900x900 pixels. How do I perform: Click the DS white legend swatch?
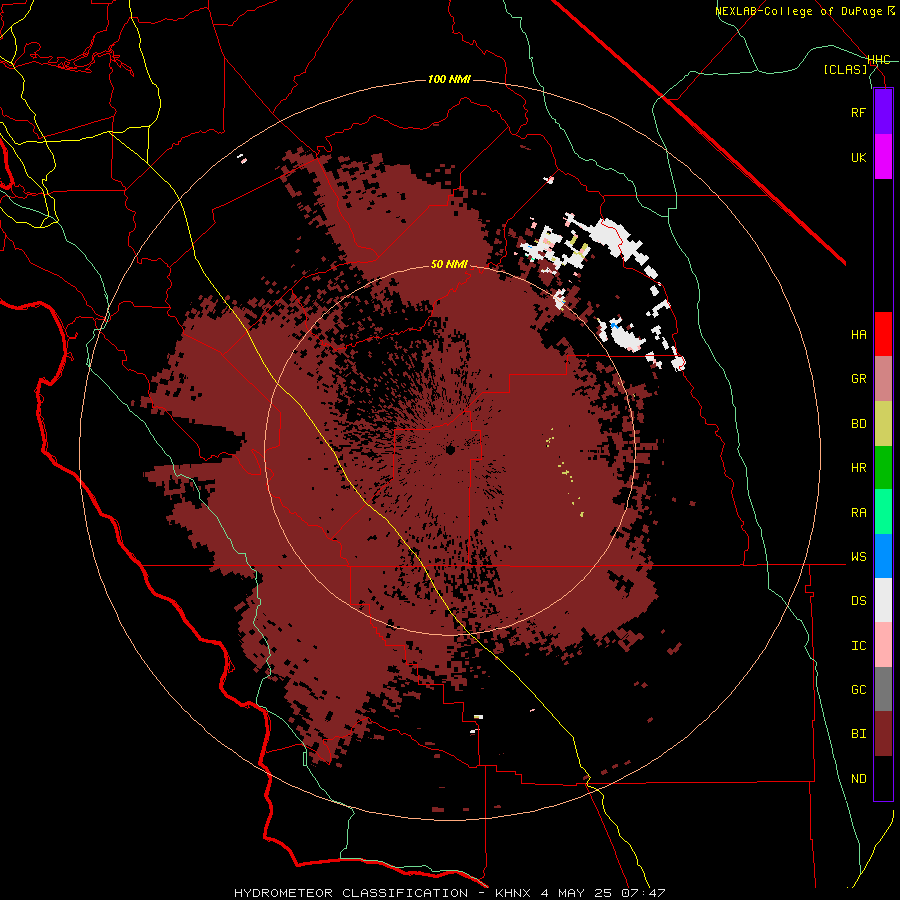[x=883, y=600]
